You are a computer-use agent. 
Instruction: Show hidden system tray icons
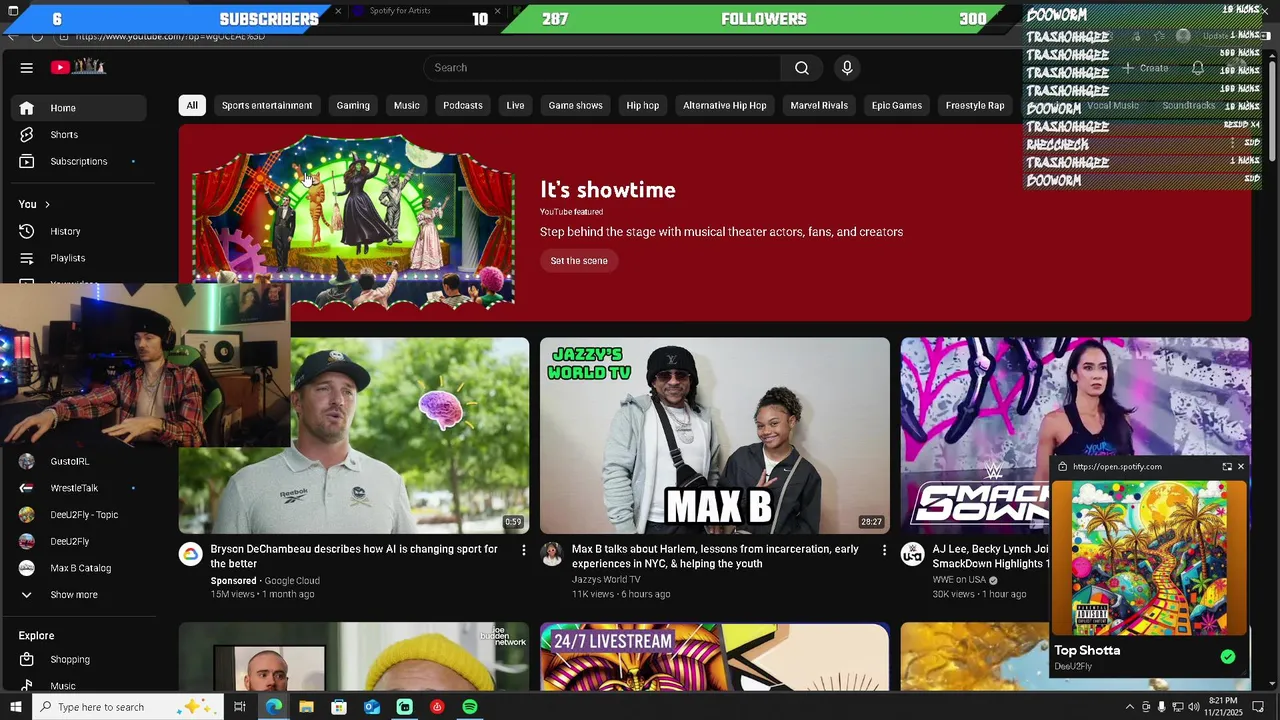tap(1130, 707)
